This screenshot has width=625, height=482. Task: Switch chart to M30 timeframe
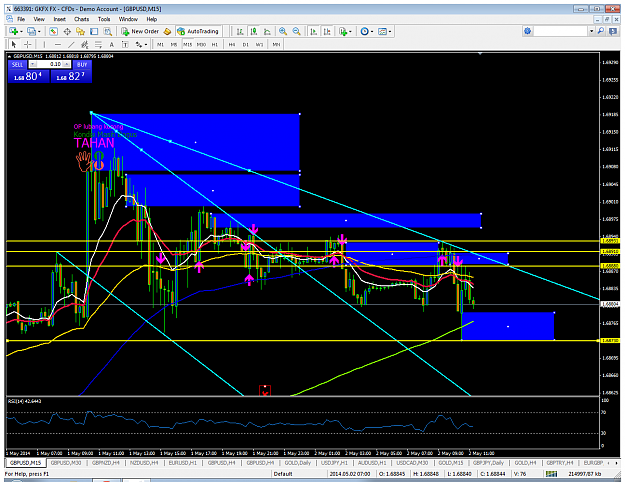click(201, 44)
